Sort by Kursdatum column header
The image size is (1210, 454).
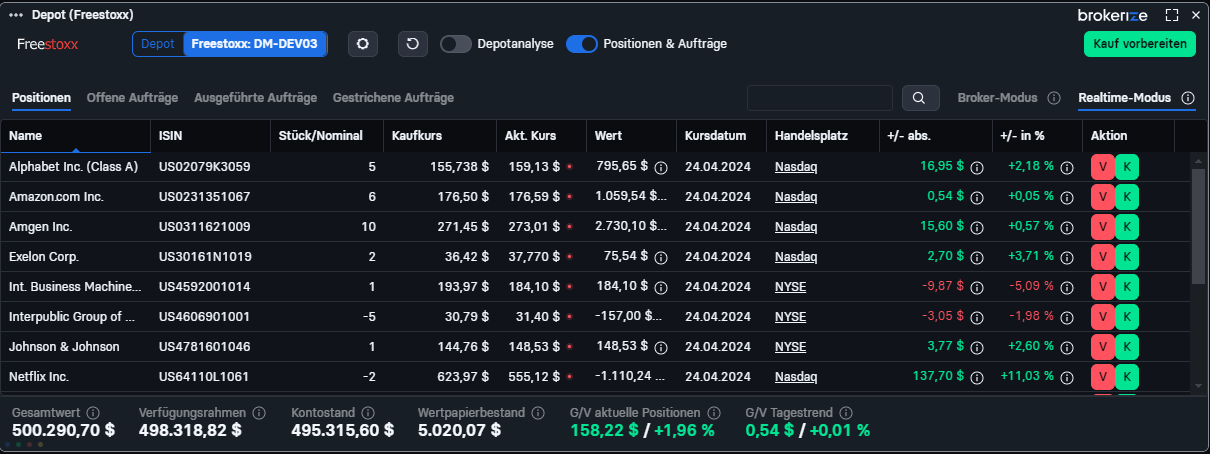pos(721,136)
